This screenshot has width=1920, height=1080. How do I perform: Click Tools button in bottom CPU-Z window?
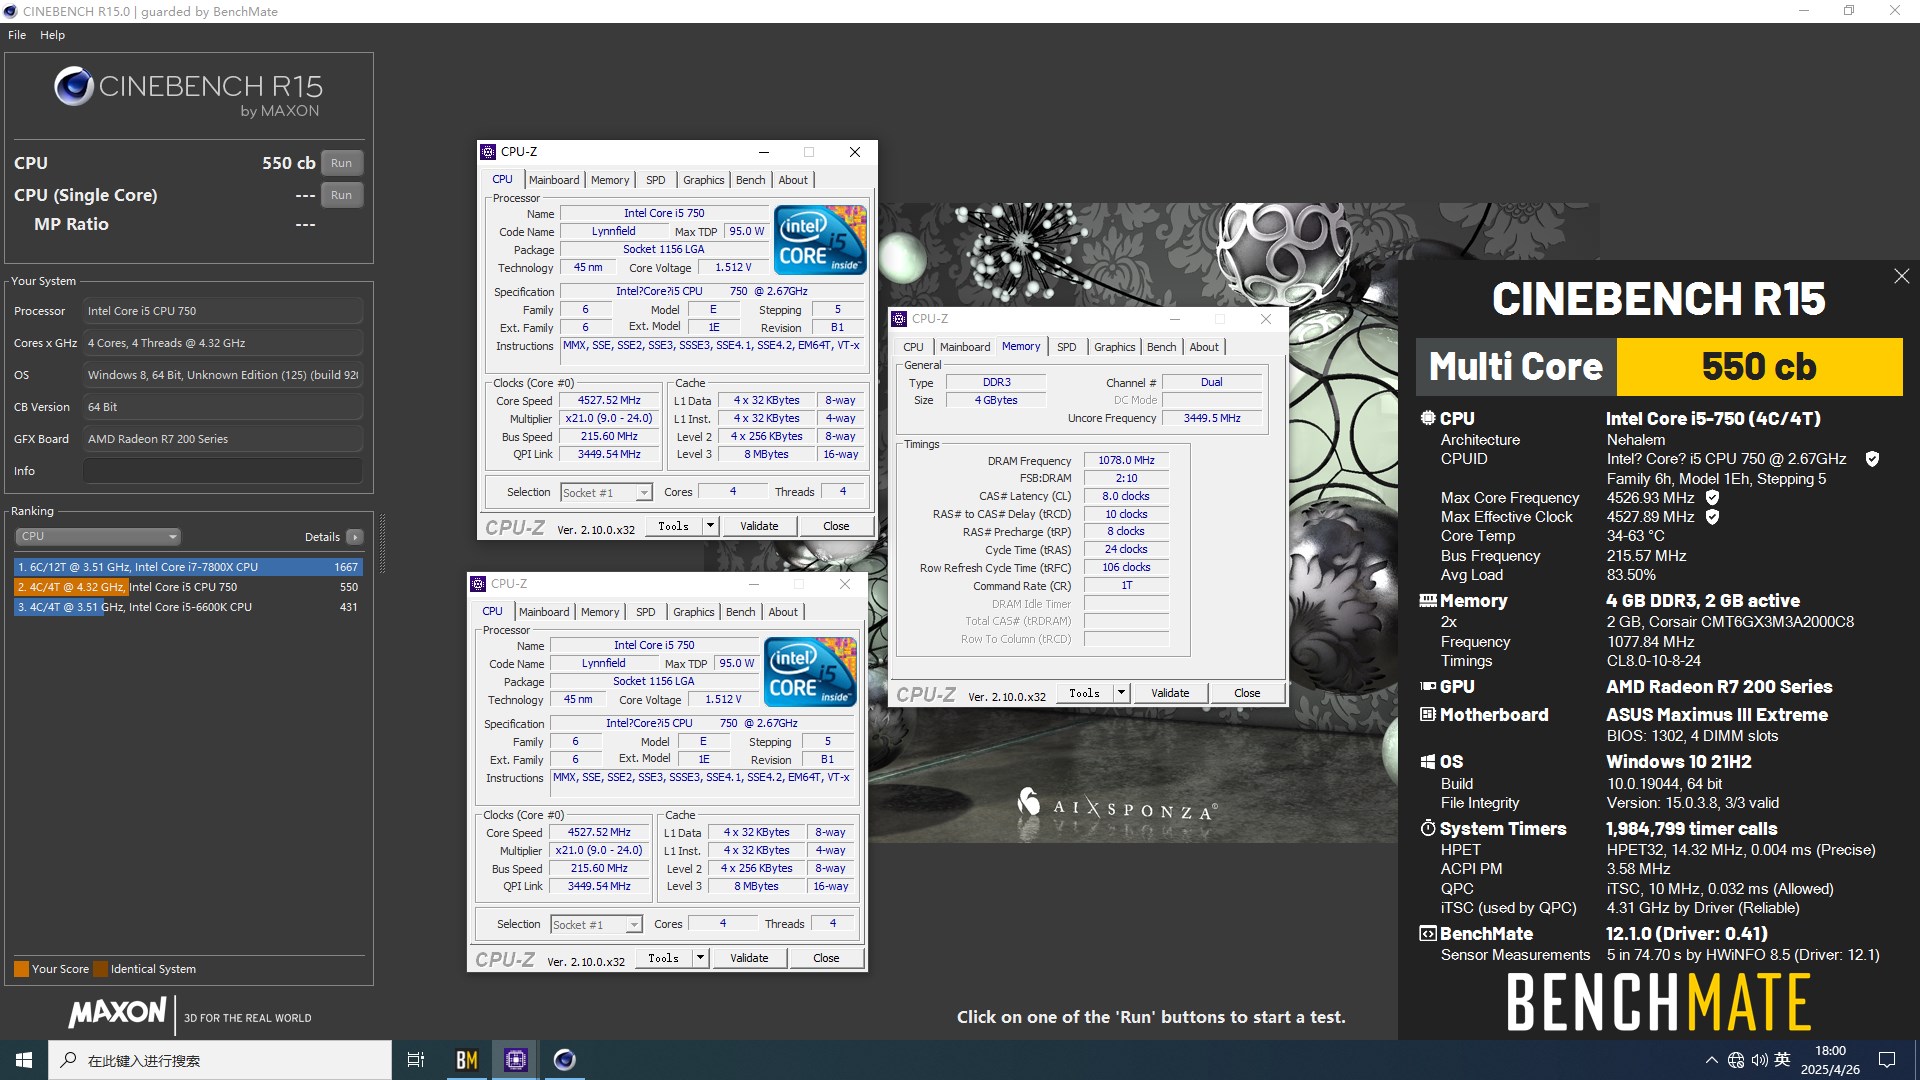click(x=664, y=958)
